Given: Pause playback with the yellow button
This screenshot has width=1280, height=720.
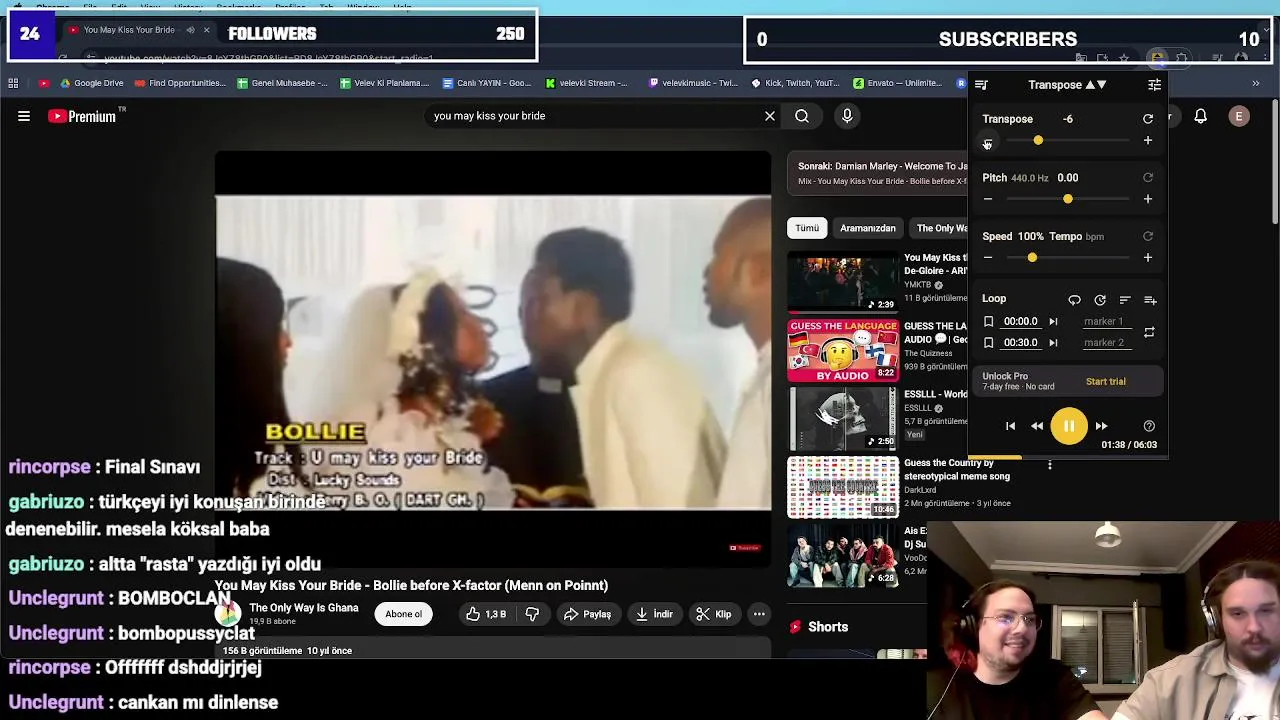Looking at the screenshot, I should pyautogui.click(x=1069, y=427).
